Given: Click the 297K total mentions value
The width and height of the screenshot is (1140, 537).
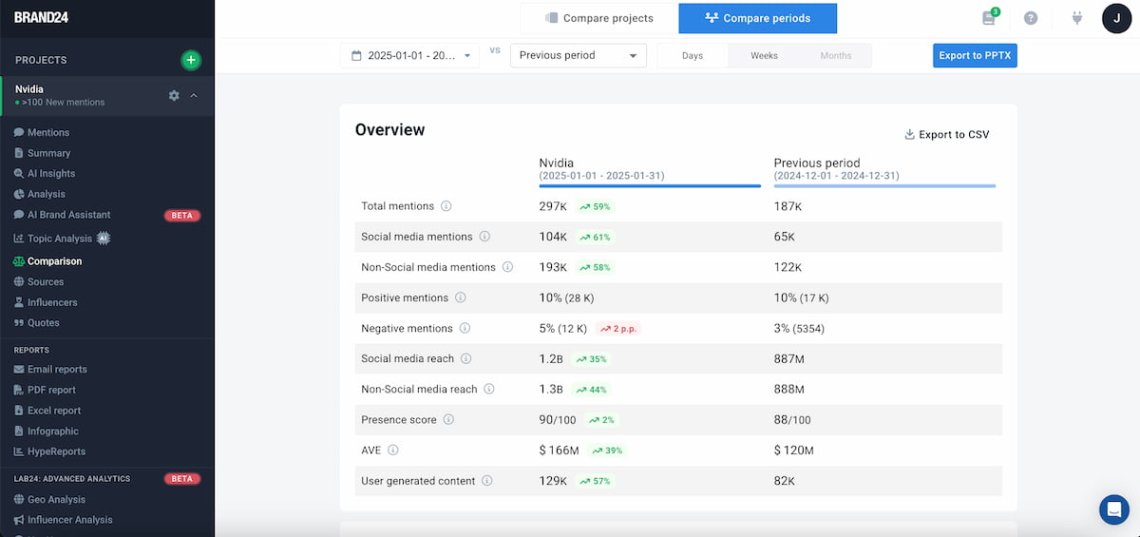Looking at the screenshot, I should click(x=553, y=206).
